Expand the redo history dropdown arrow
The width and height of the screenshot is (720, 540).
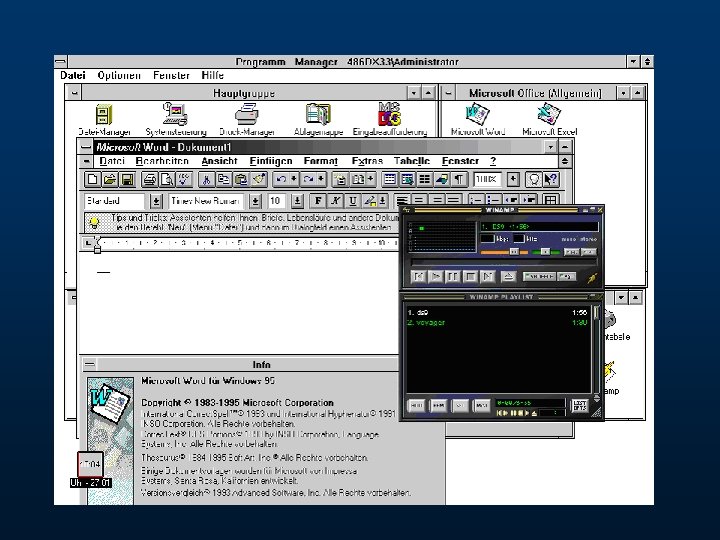click(321, 179)
